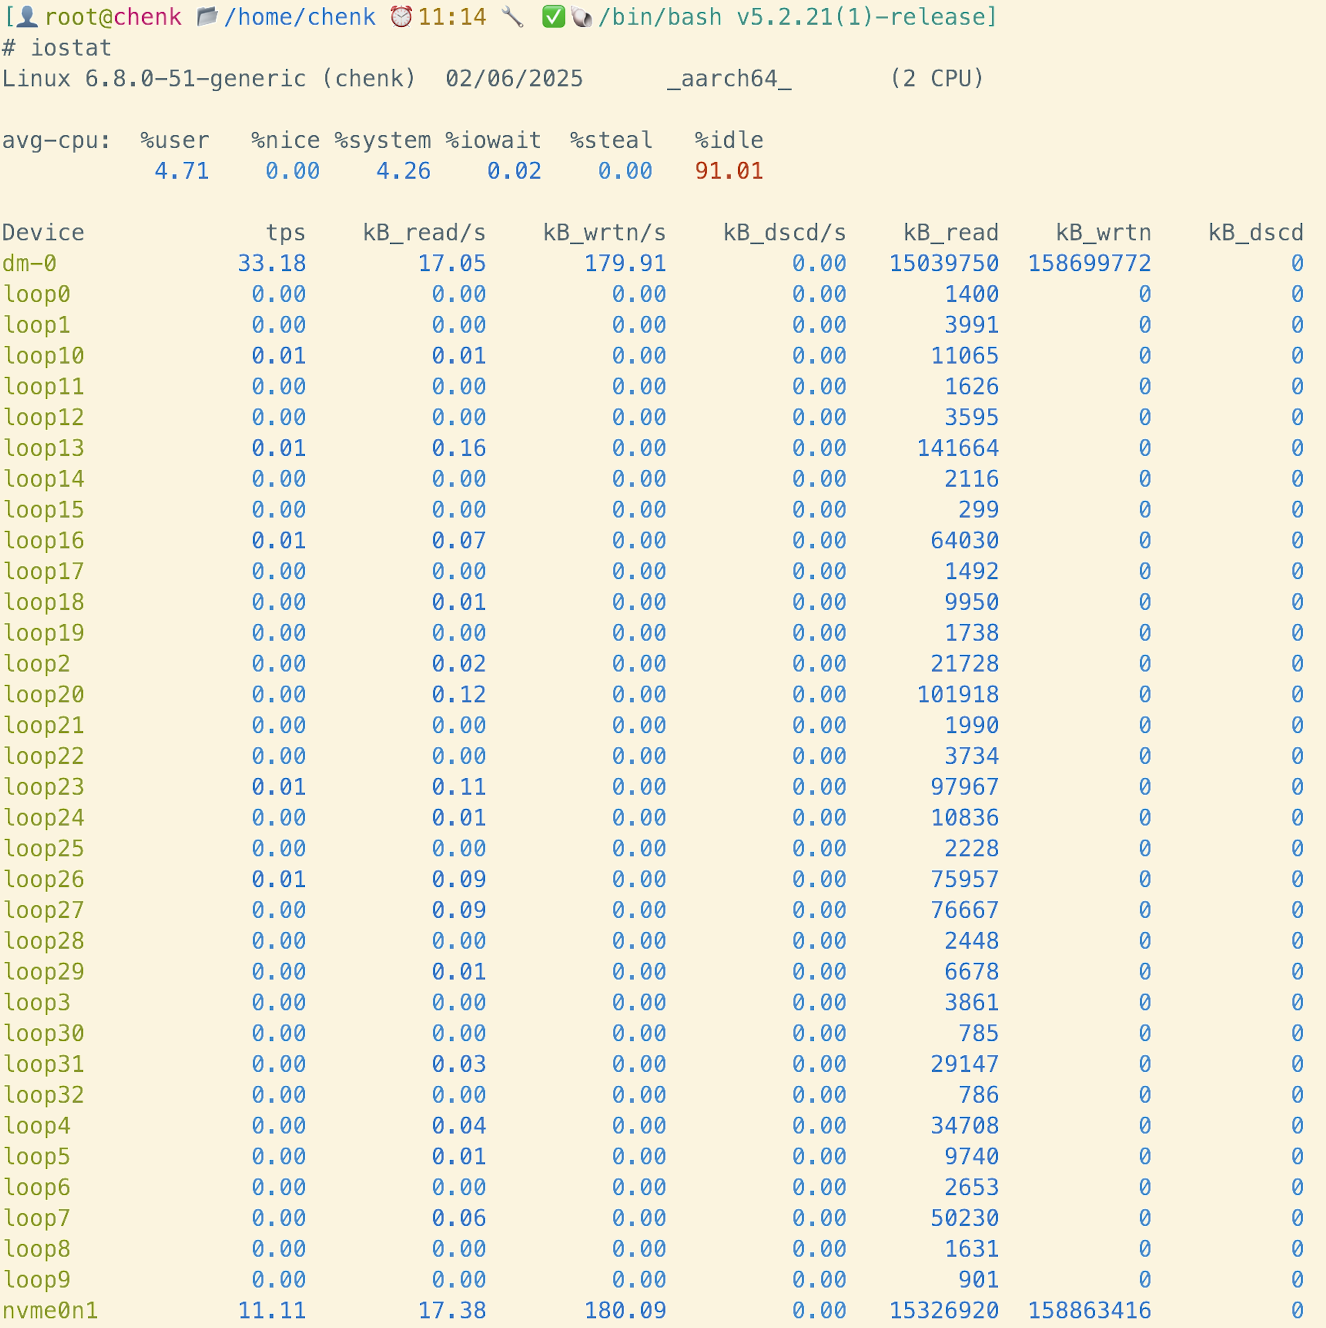The image size is (1326, 1328).
Task: Click the folder icon before /home/chenk
Action: click(x=207, y=17)
